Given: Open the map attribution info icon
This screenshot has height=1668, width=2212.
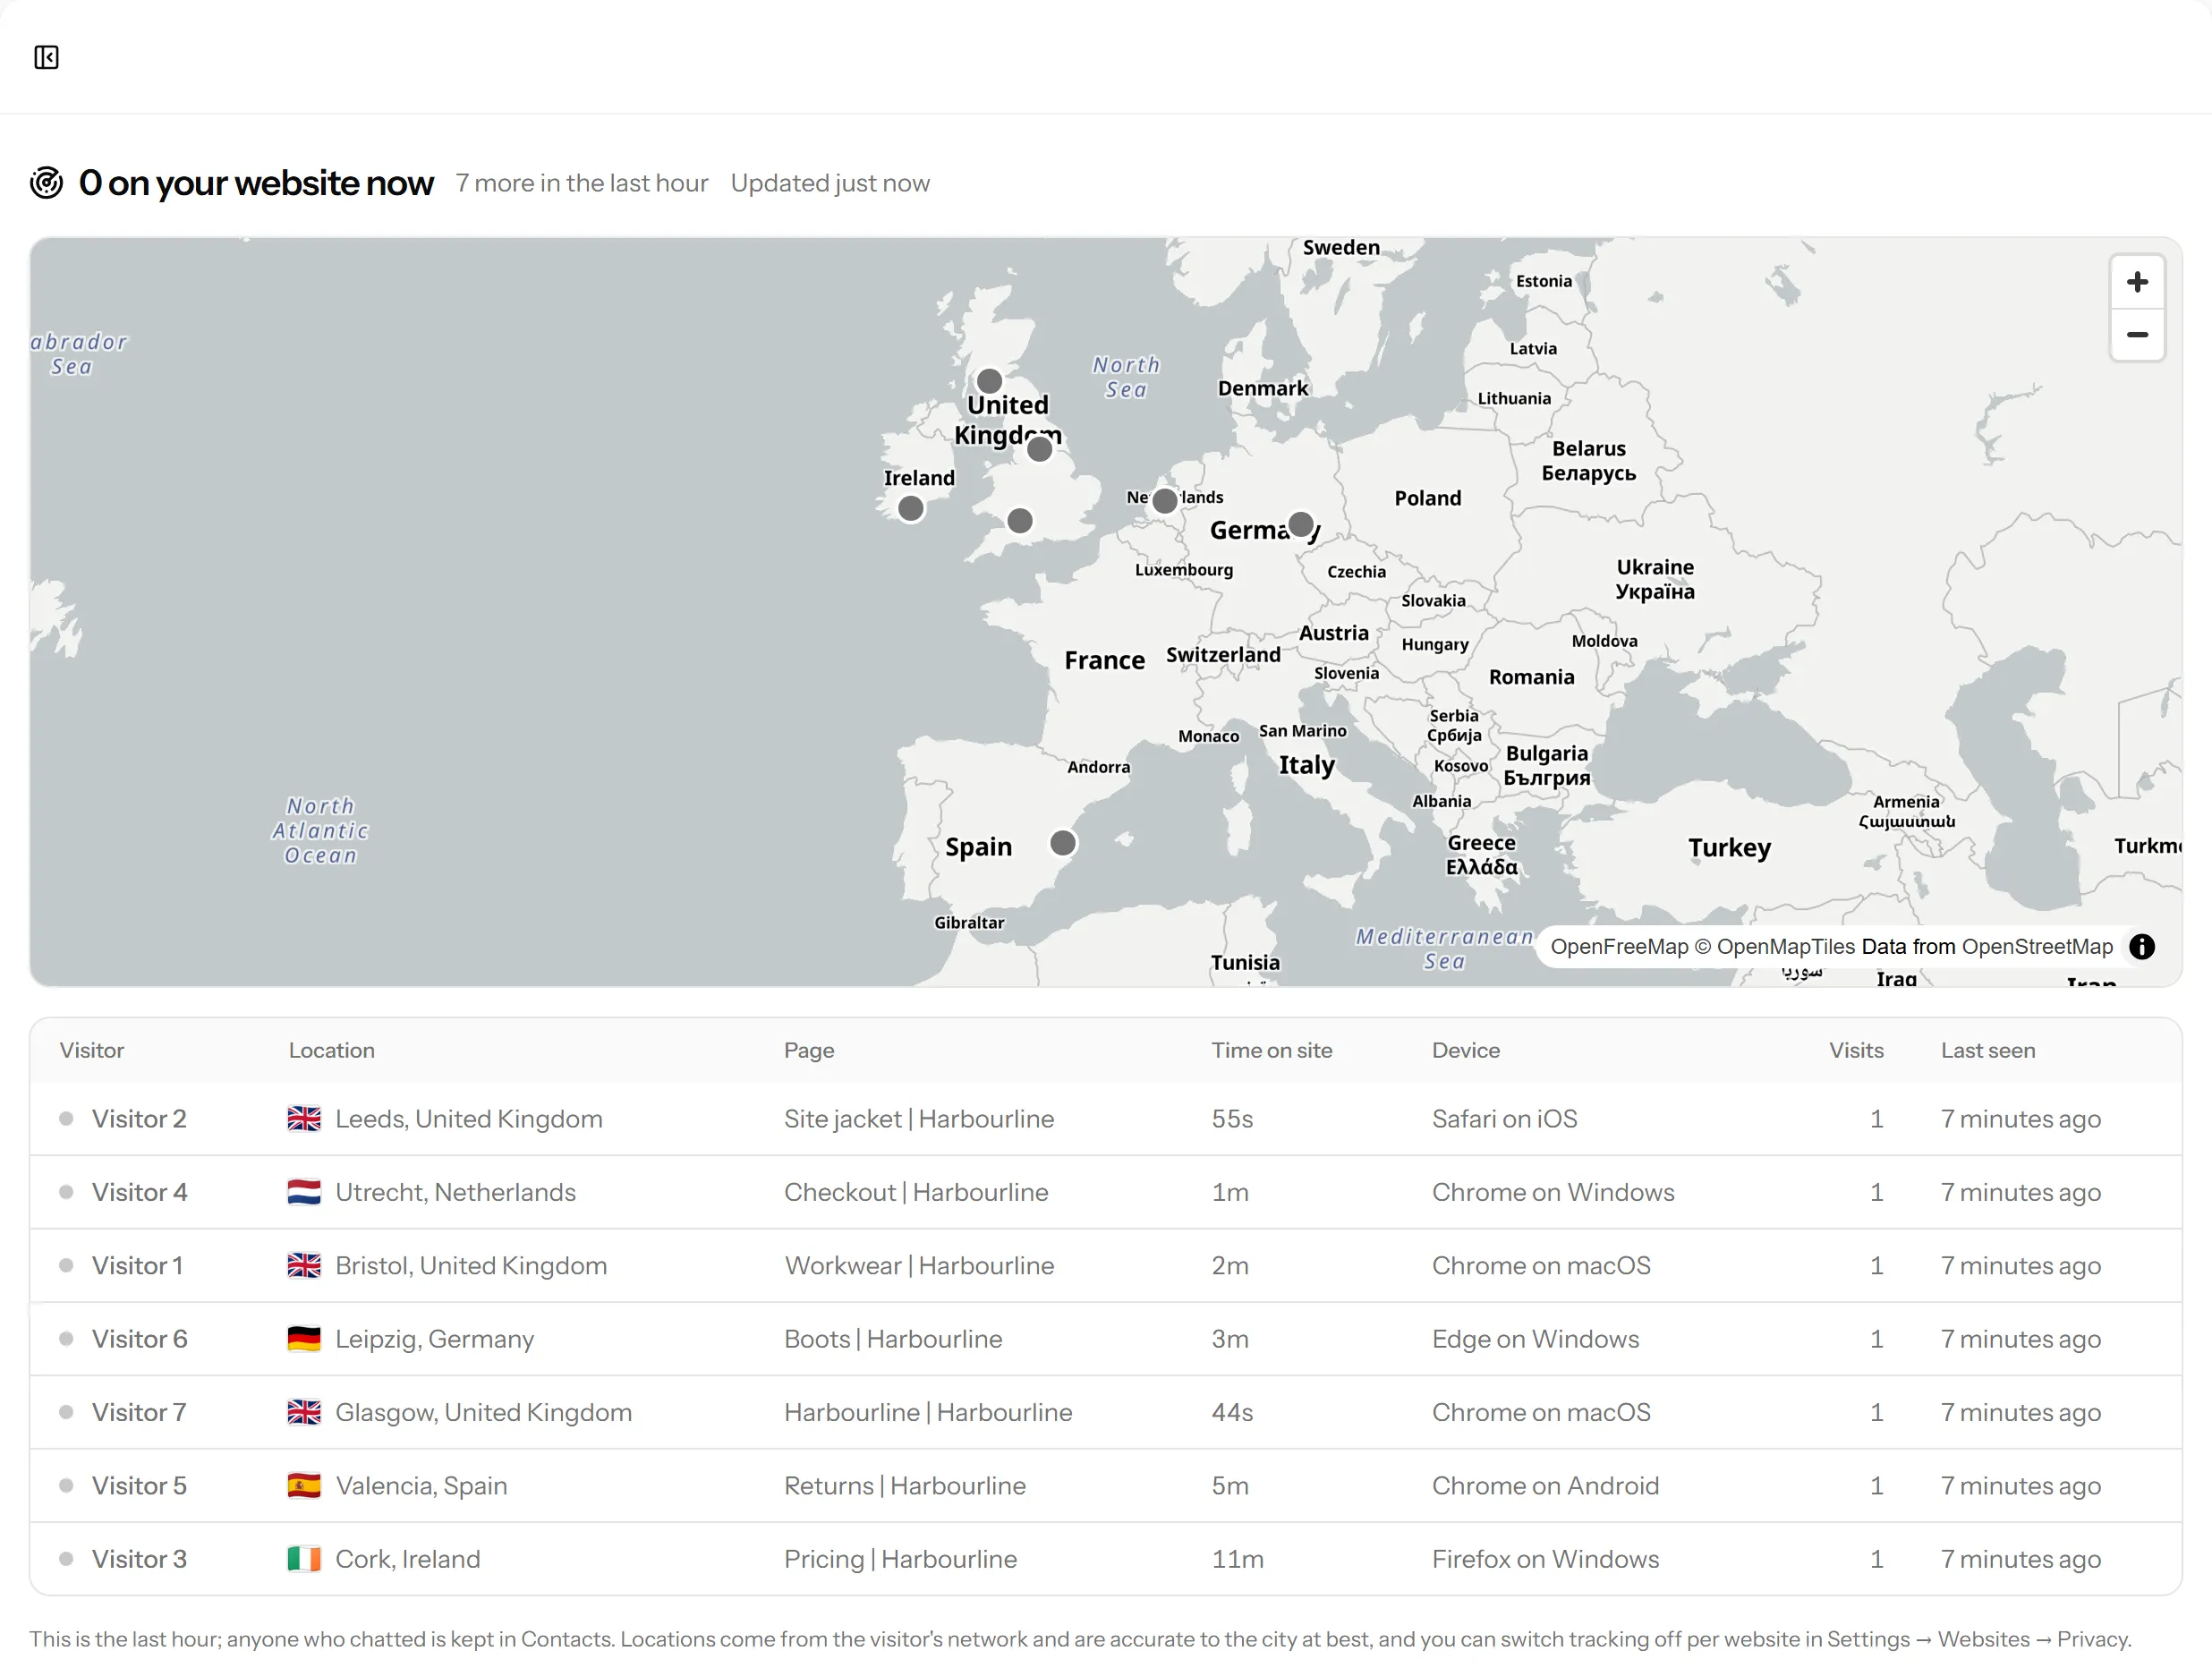Looking at the screenshot, I should (x=2142, y=947).
